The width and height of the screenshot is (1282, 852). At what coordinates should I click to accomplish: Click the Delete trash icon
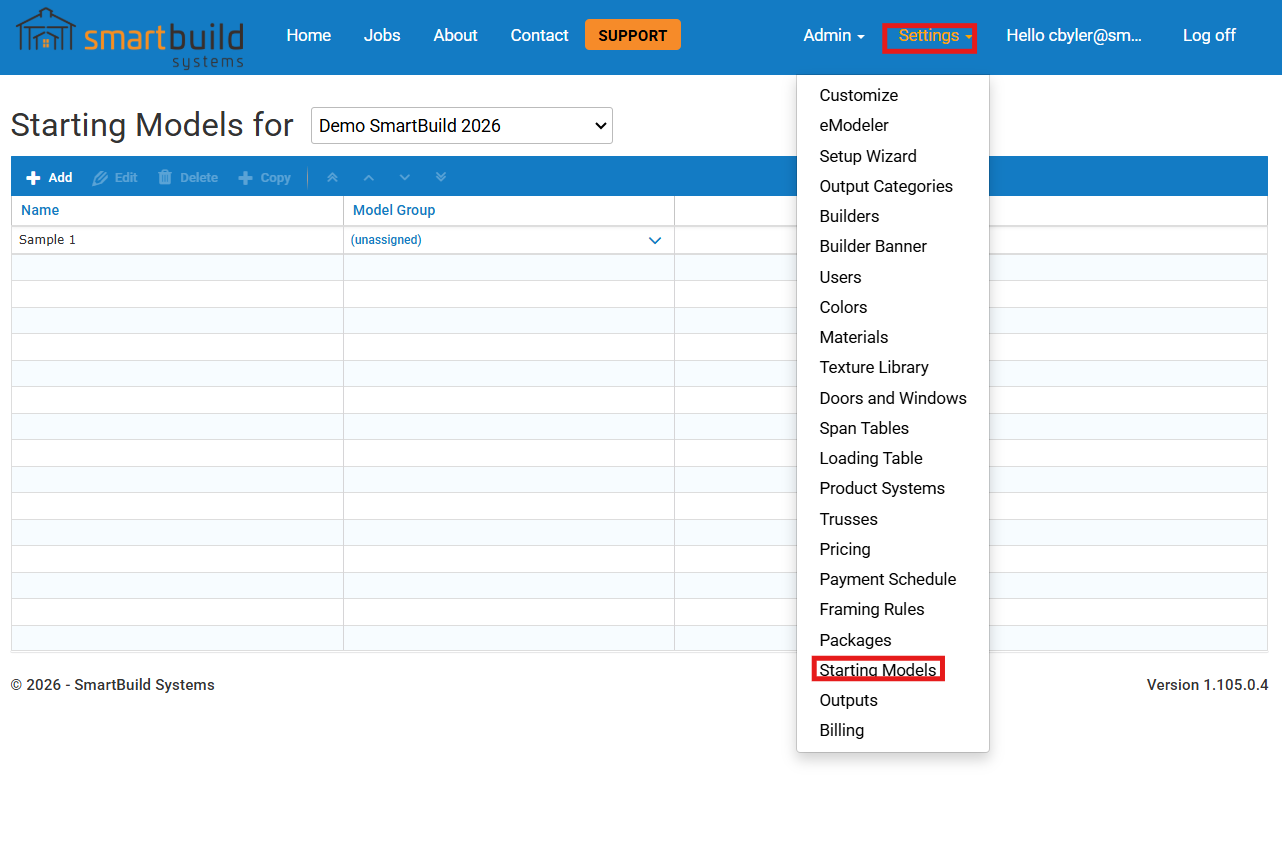[164, 177]
